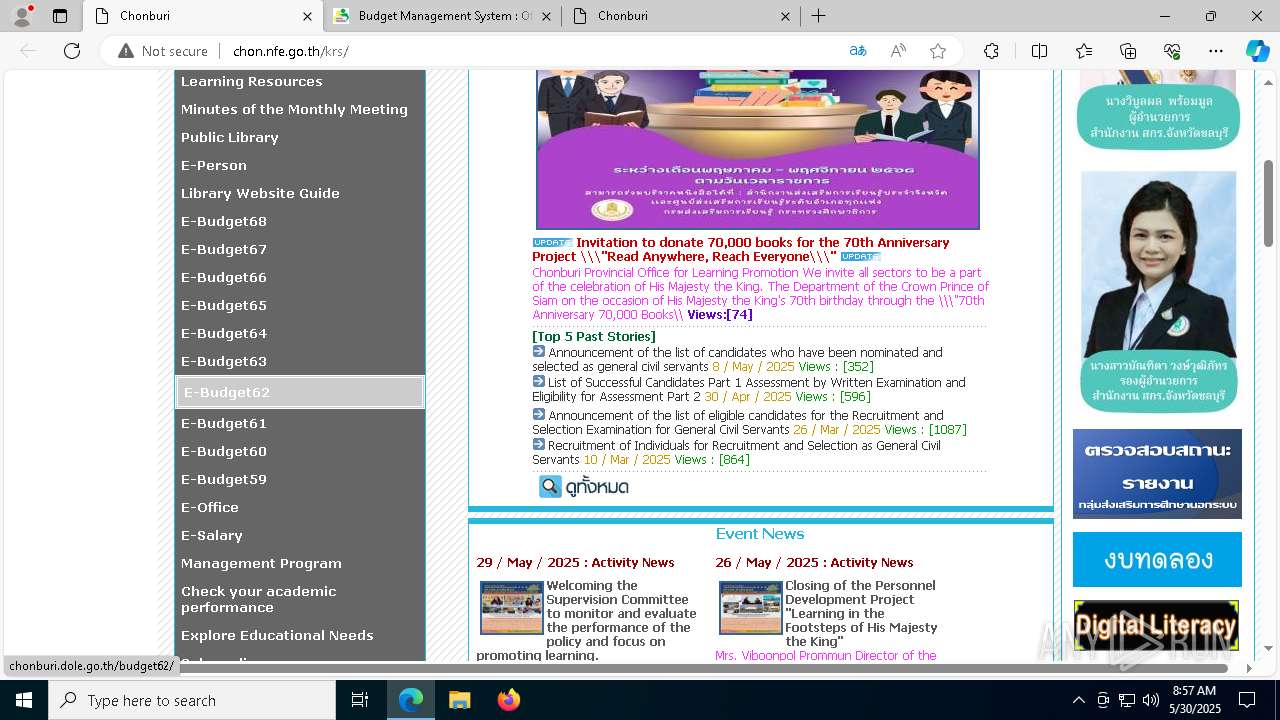Open a new tab with plus icon

tap(818, 16)
